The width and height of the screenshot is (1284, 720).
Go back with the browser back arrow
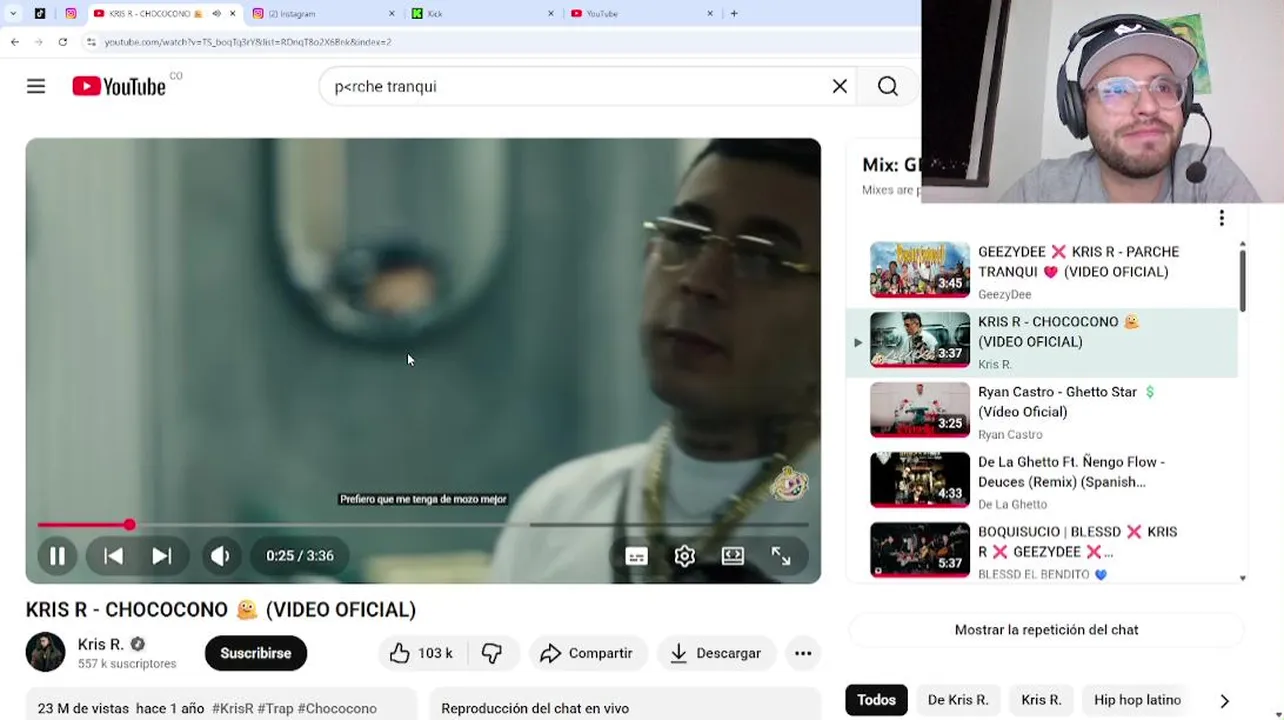point(14,42)
